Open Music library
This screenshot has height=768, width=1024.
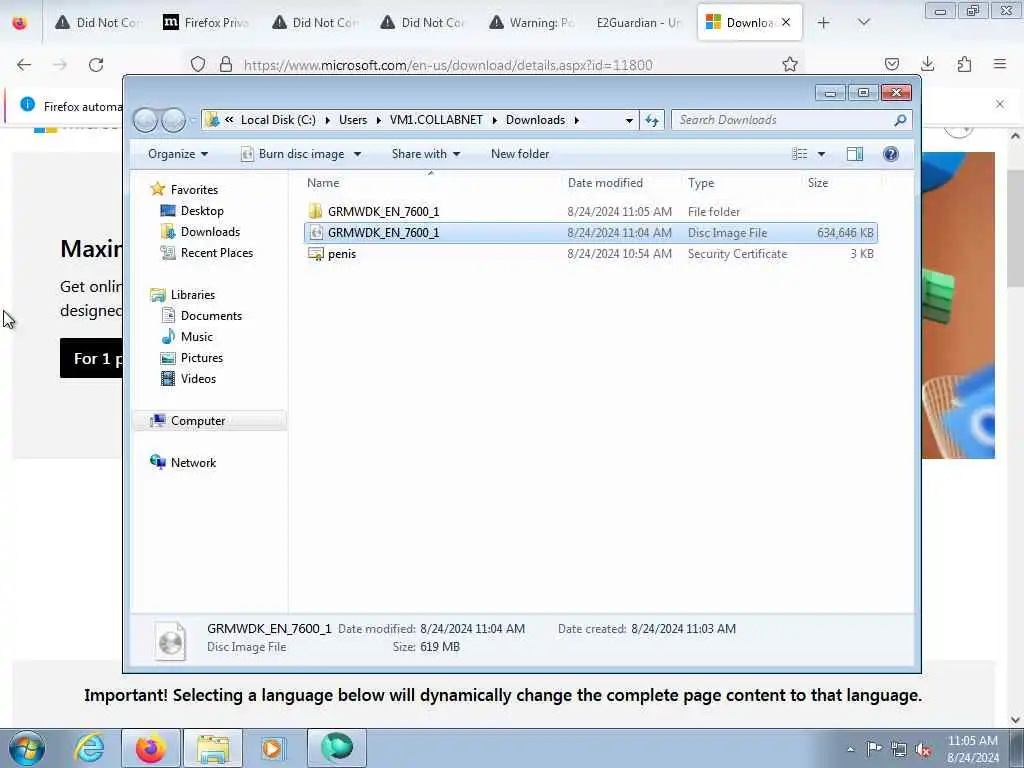click(197, 337)
